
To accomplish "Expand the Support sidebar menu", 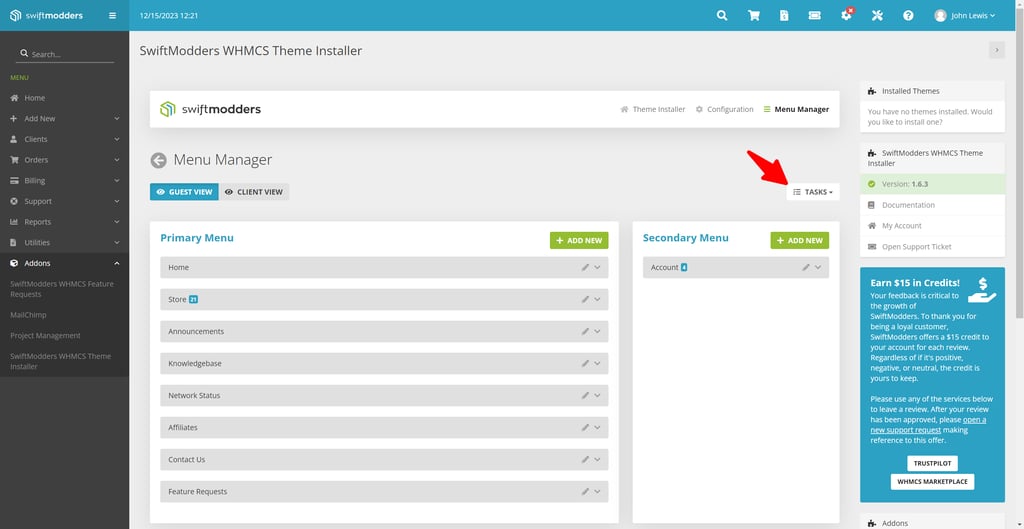I will [x=64, y=201].
